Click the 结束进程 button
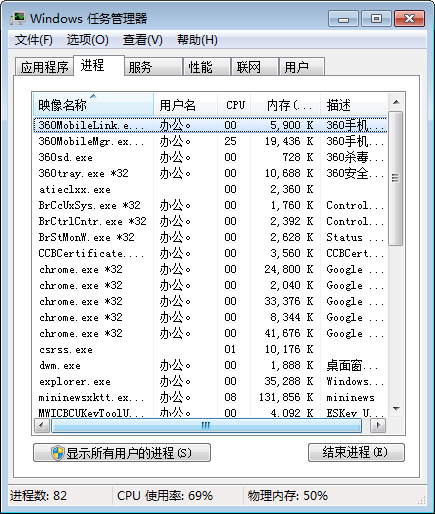Viewport: 435px width, 514px height. tap(356, 453)
